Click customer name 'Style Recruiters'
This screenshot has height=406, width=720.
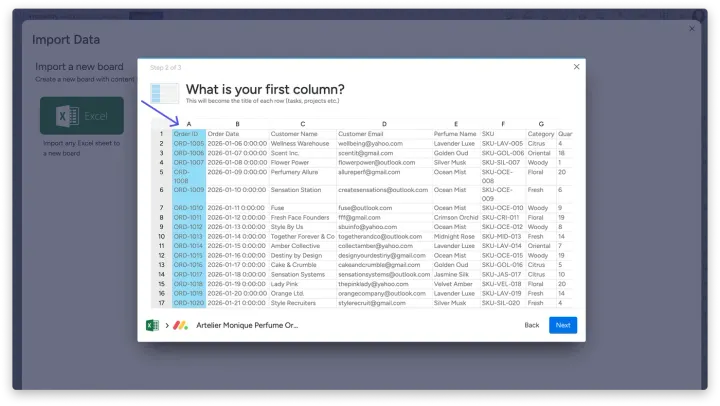tap(293, 303)
